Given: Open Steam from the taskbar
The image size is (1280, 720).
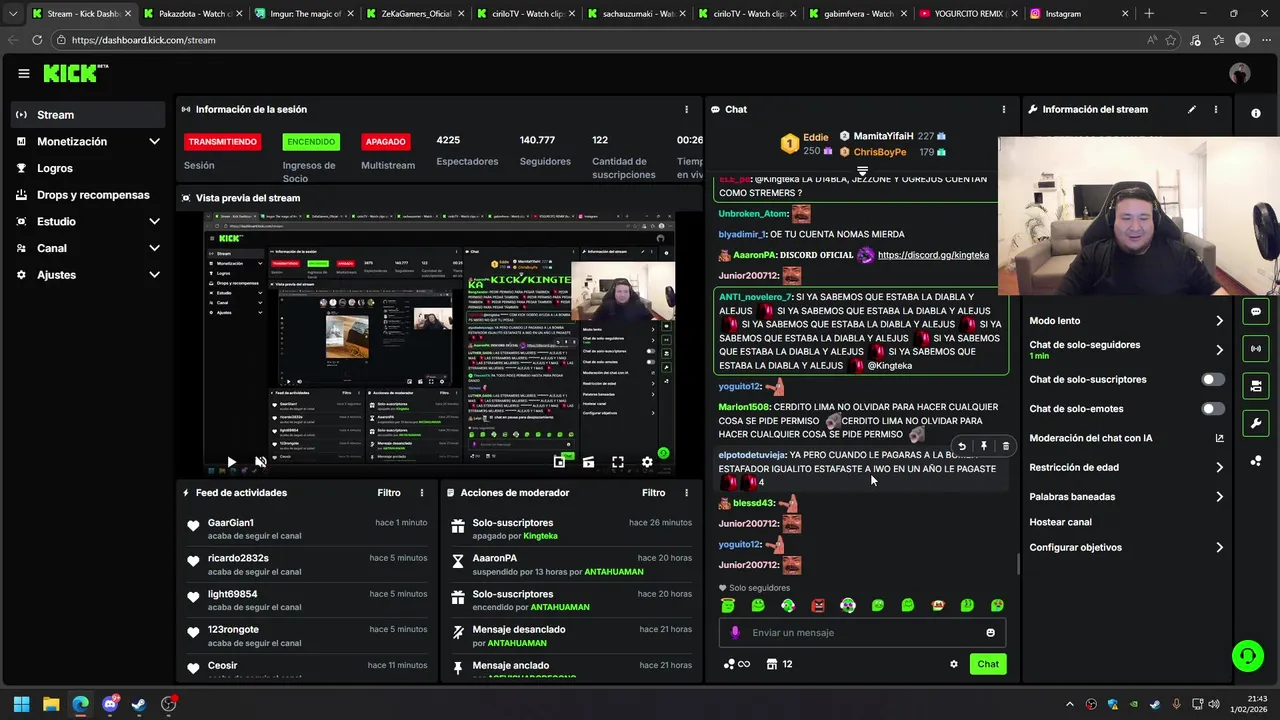Looking at the screenshot, I should click(139, 704).
